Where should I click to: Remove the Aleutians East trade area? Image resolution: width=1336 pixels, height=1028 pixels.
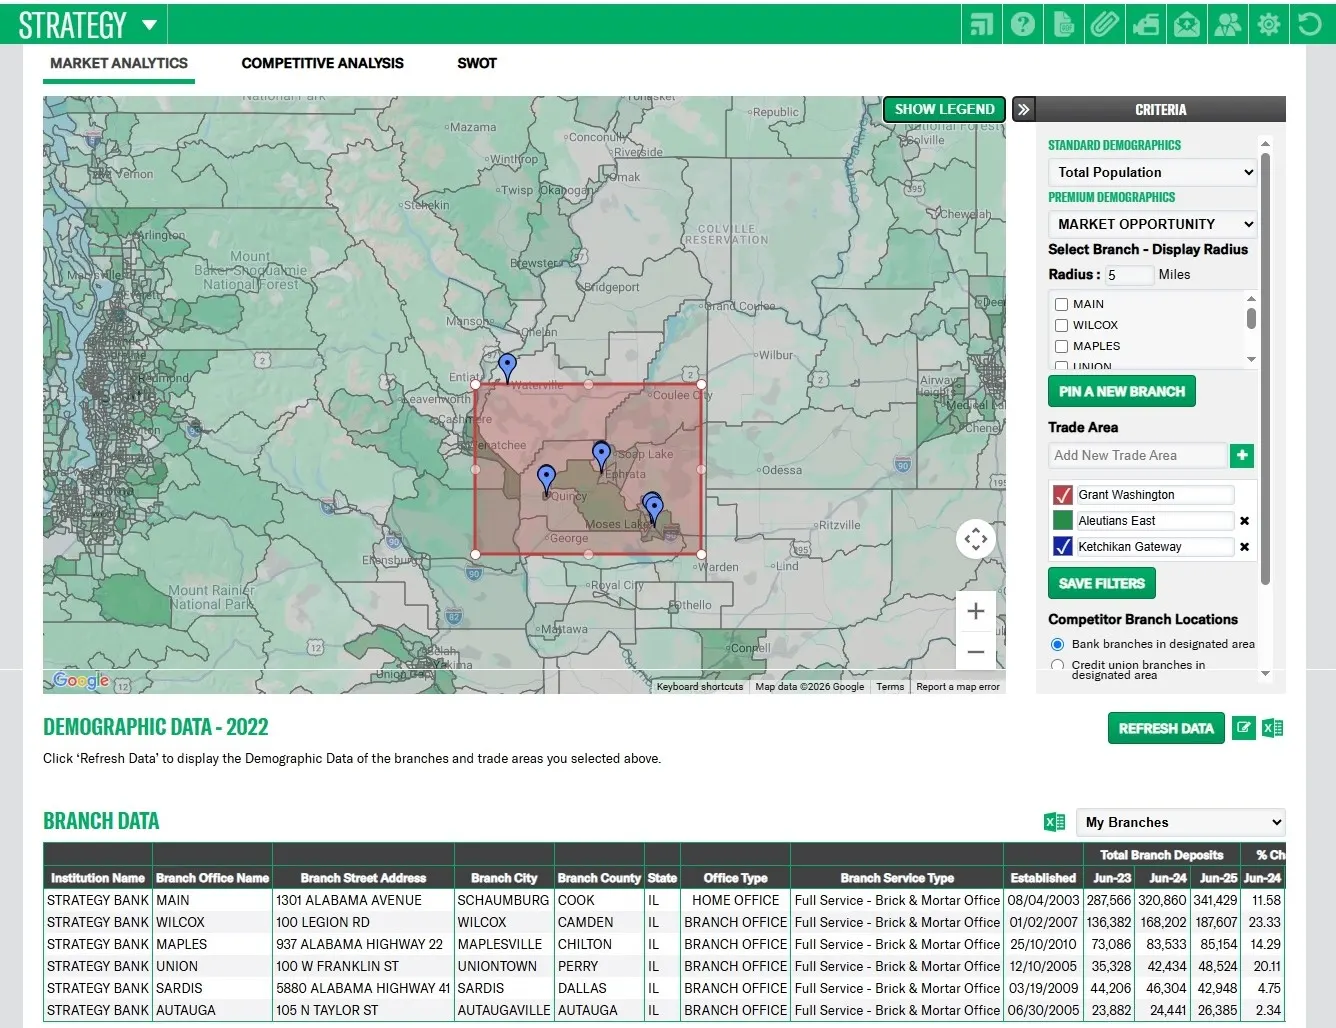coord(1245,521)
